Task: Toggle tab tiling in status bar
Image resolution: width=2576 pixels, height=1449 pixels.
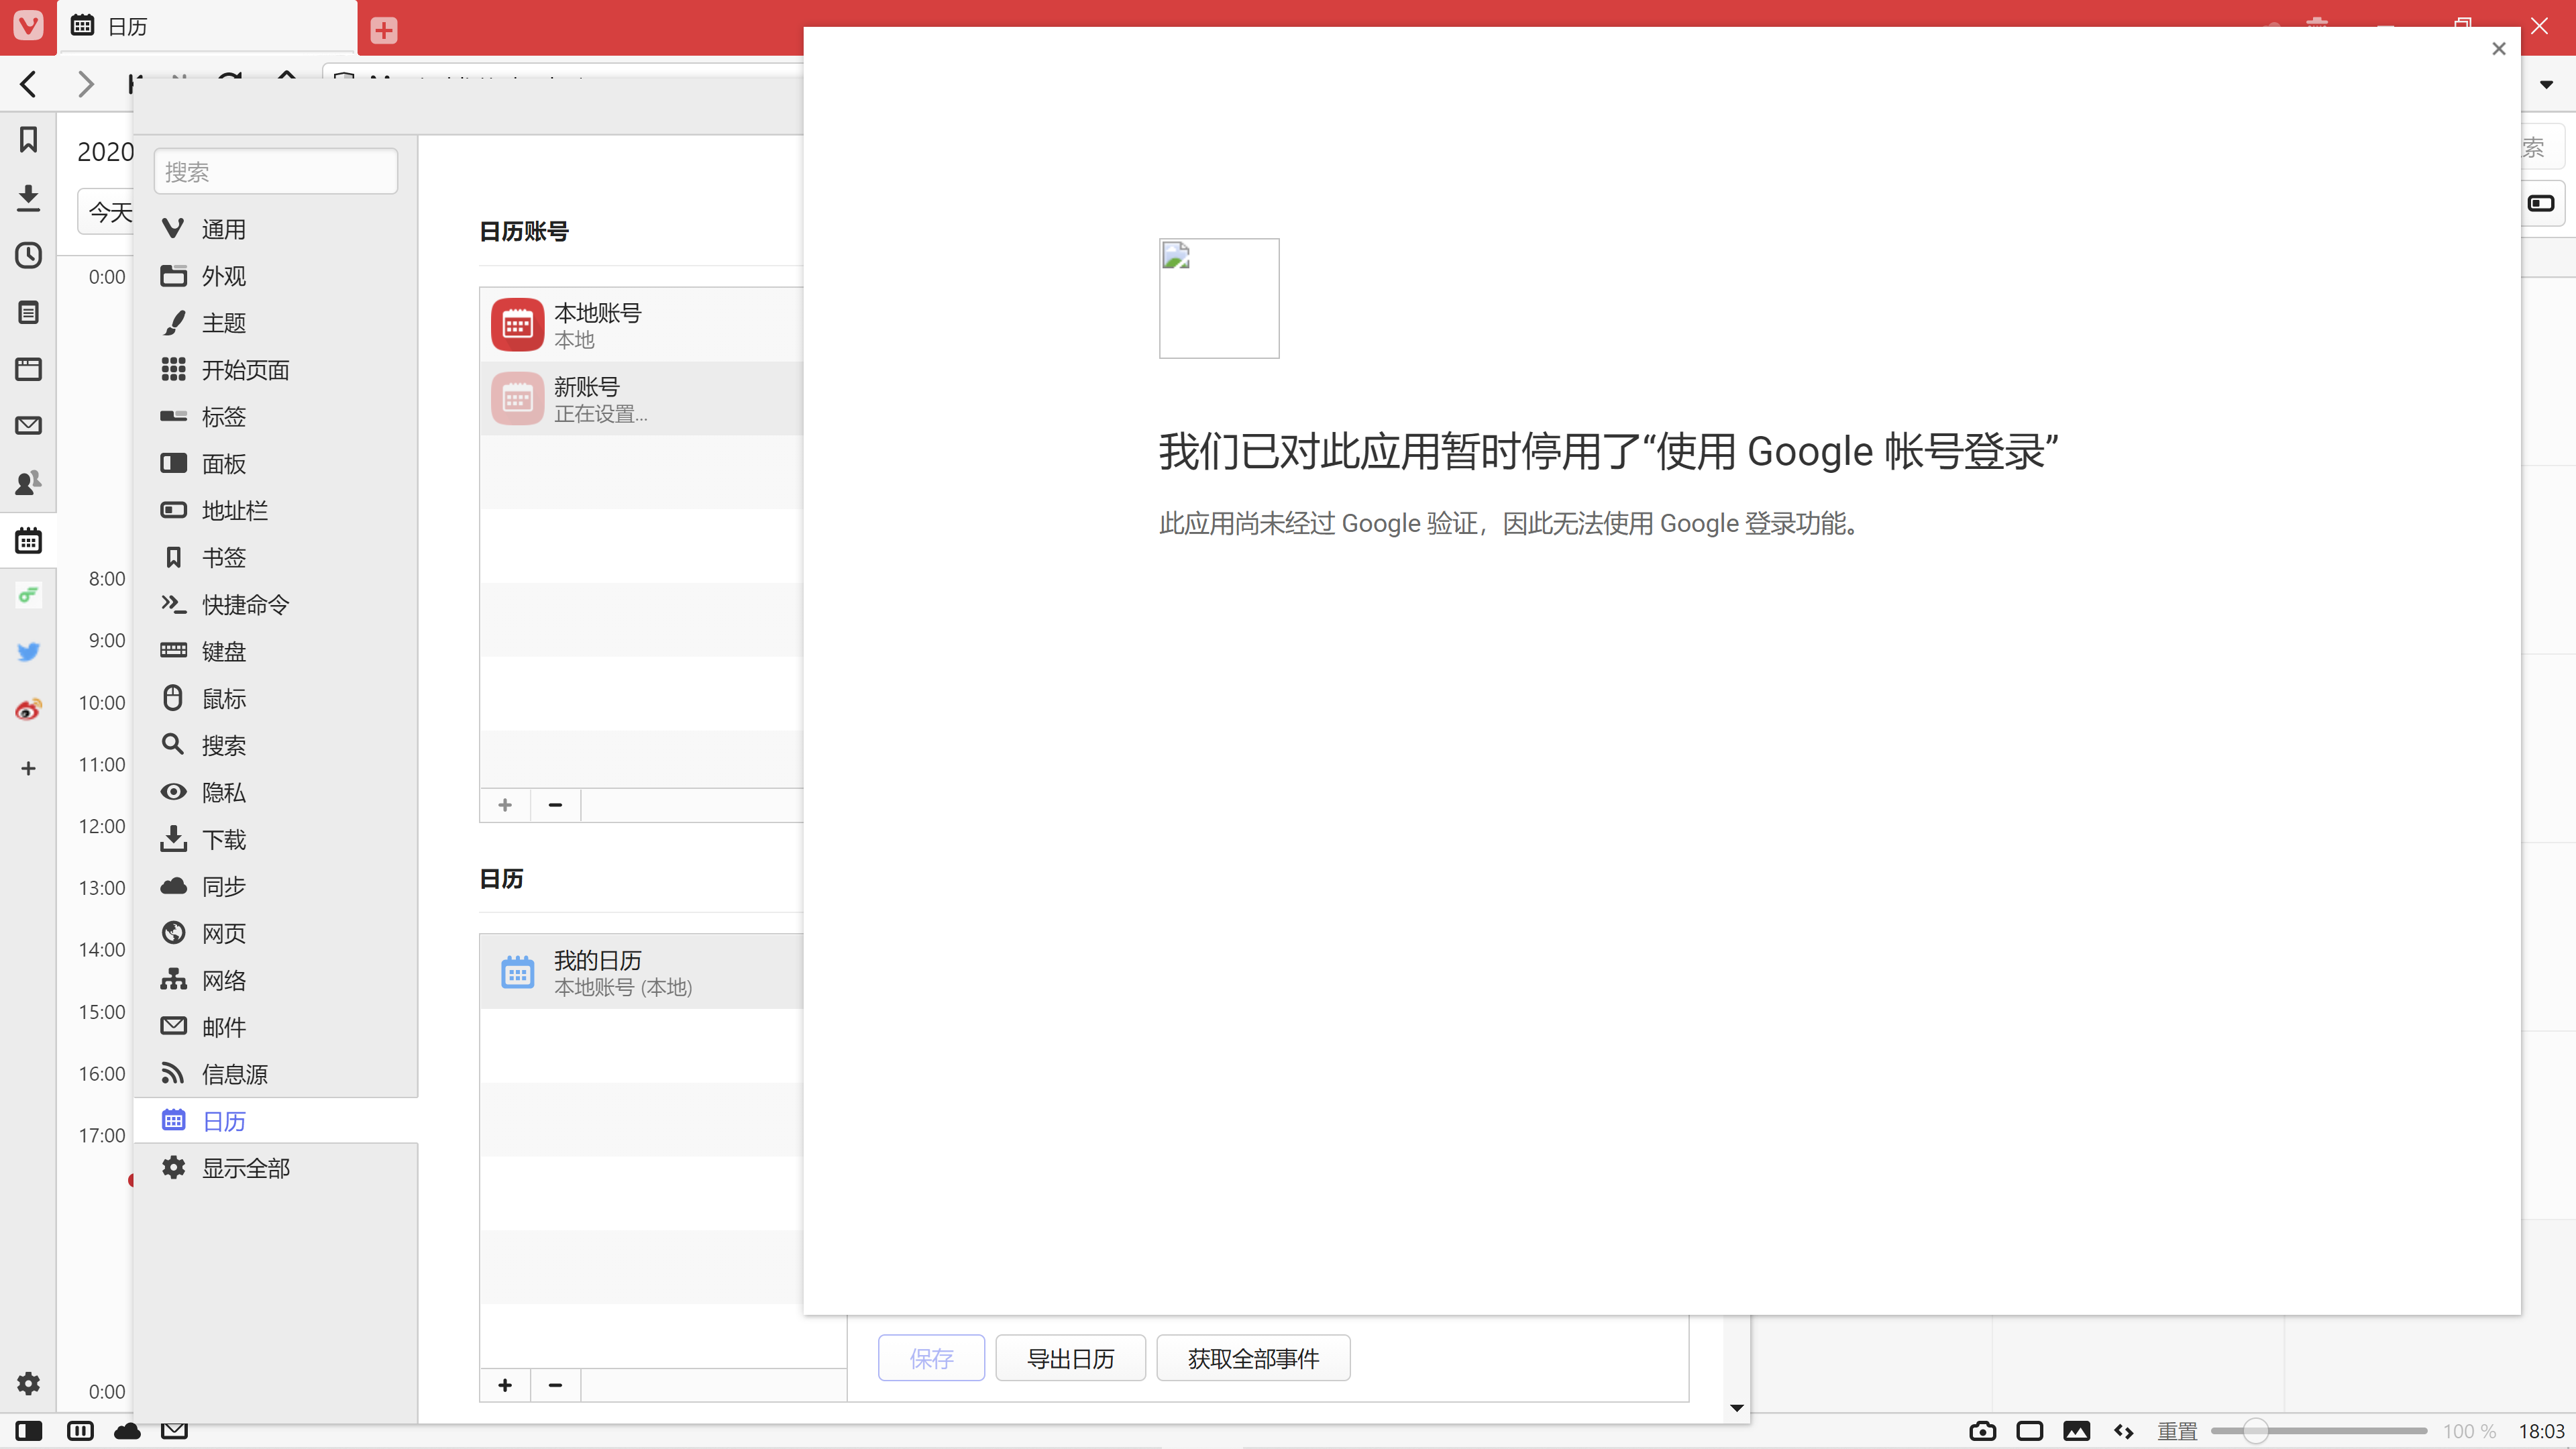Action: click(x=2029, y=1431)
